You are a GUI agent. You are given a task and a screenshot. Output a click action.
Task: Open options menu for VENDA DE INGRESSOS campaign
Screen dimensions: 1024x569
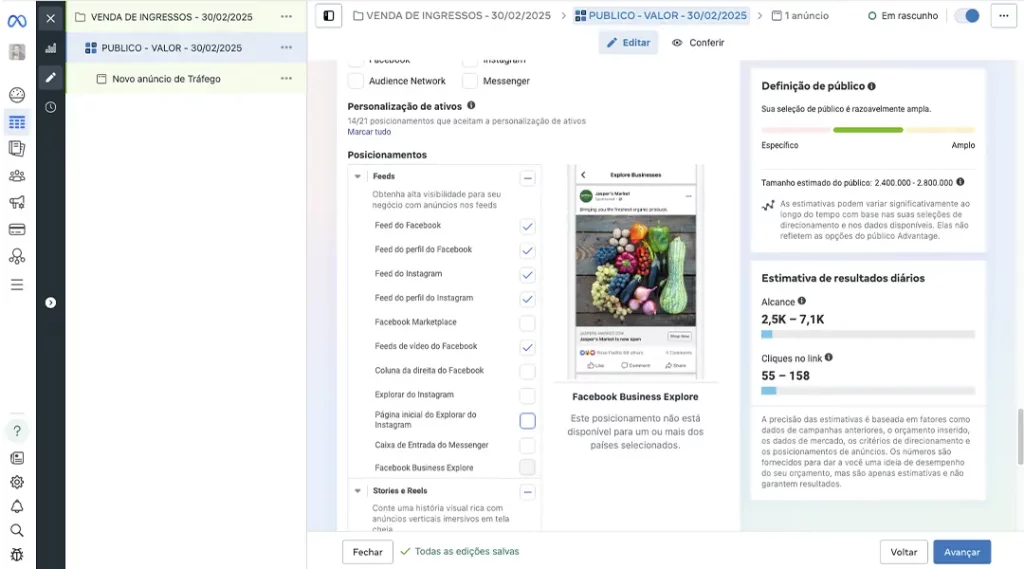[x=287, y=17]
